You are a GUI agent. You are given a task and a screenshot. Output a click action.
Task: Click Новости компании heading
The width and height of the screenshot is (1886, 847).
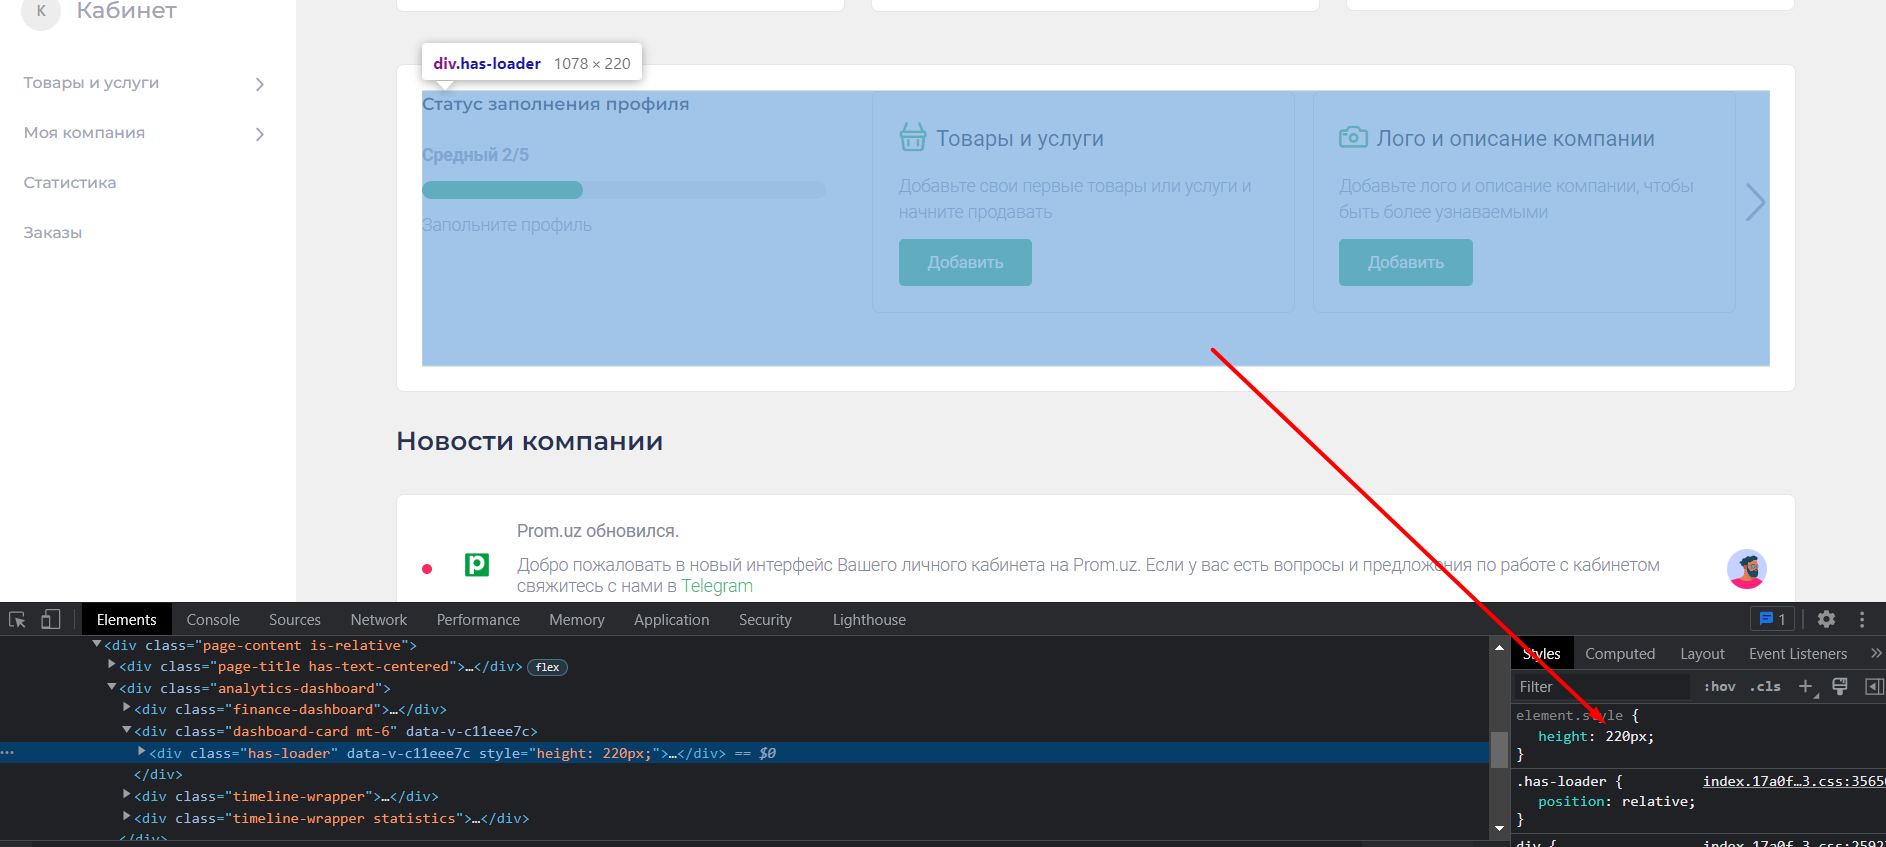[529, 441]
